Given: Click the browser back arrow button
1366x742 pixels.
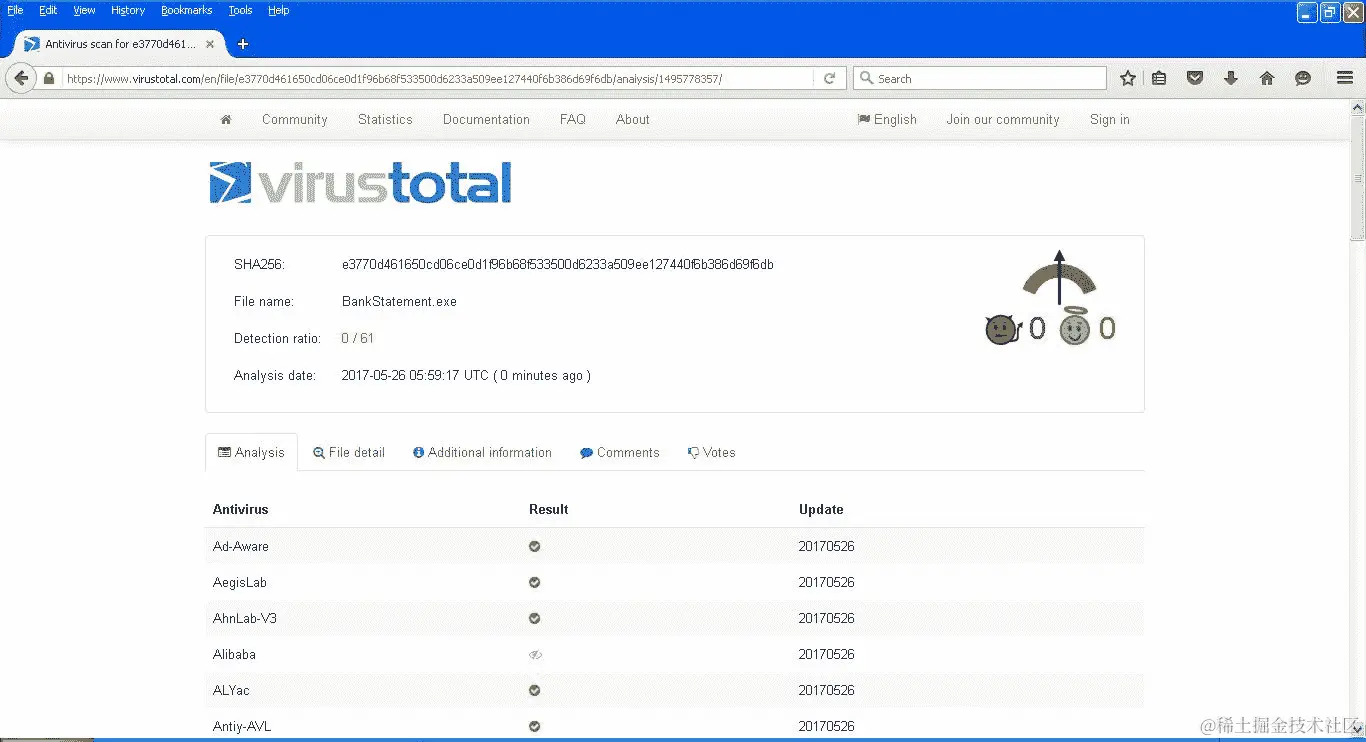Looking at the screenshot, I should [x=20, y=78].
